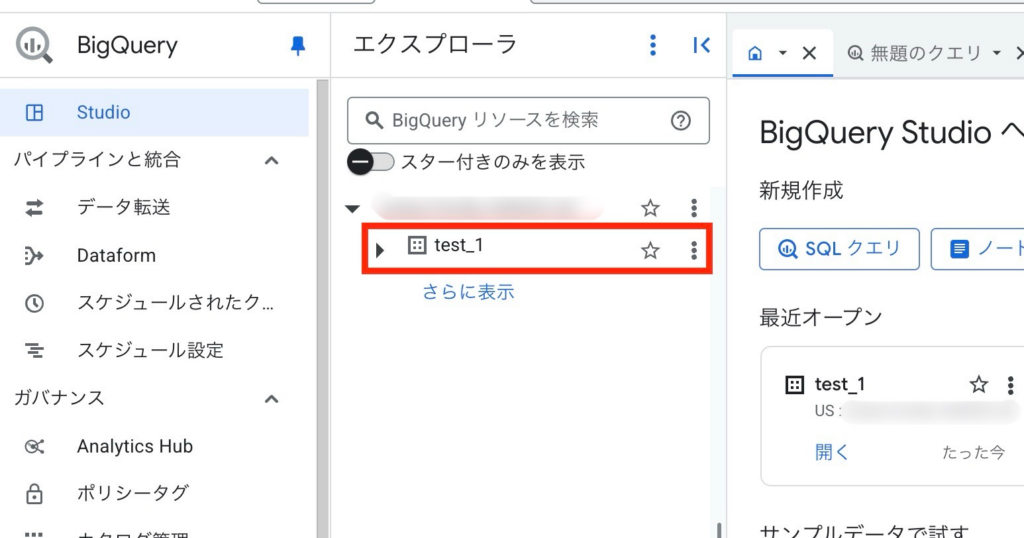Open the Studio menu item
Screen dimensions: 1024x538
click(103, 112)
